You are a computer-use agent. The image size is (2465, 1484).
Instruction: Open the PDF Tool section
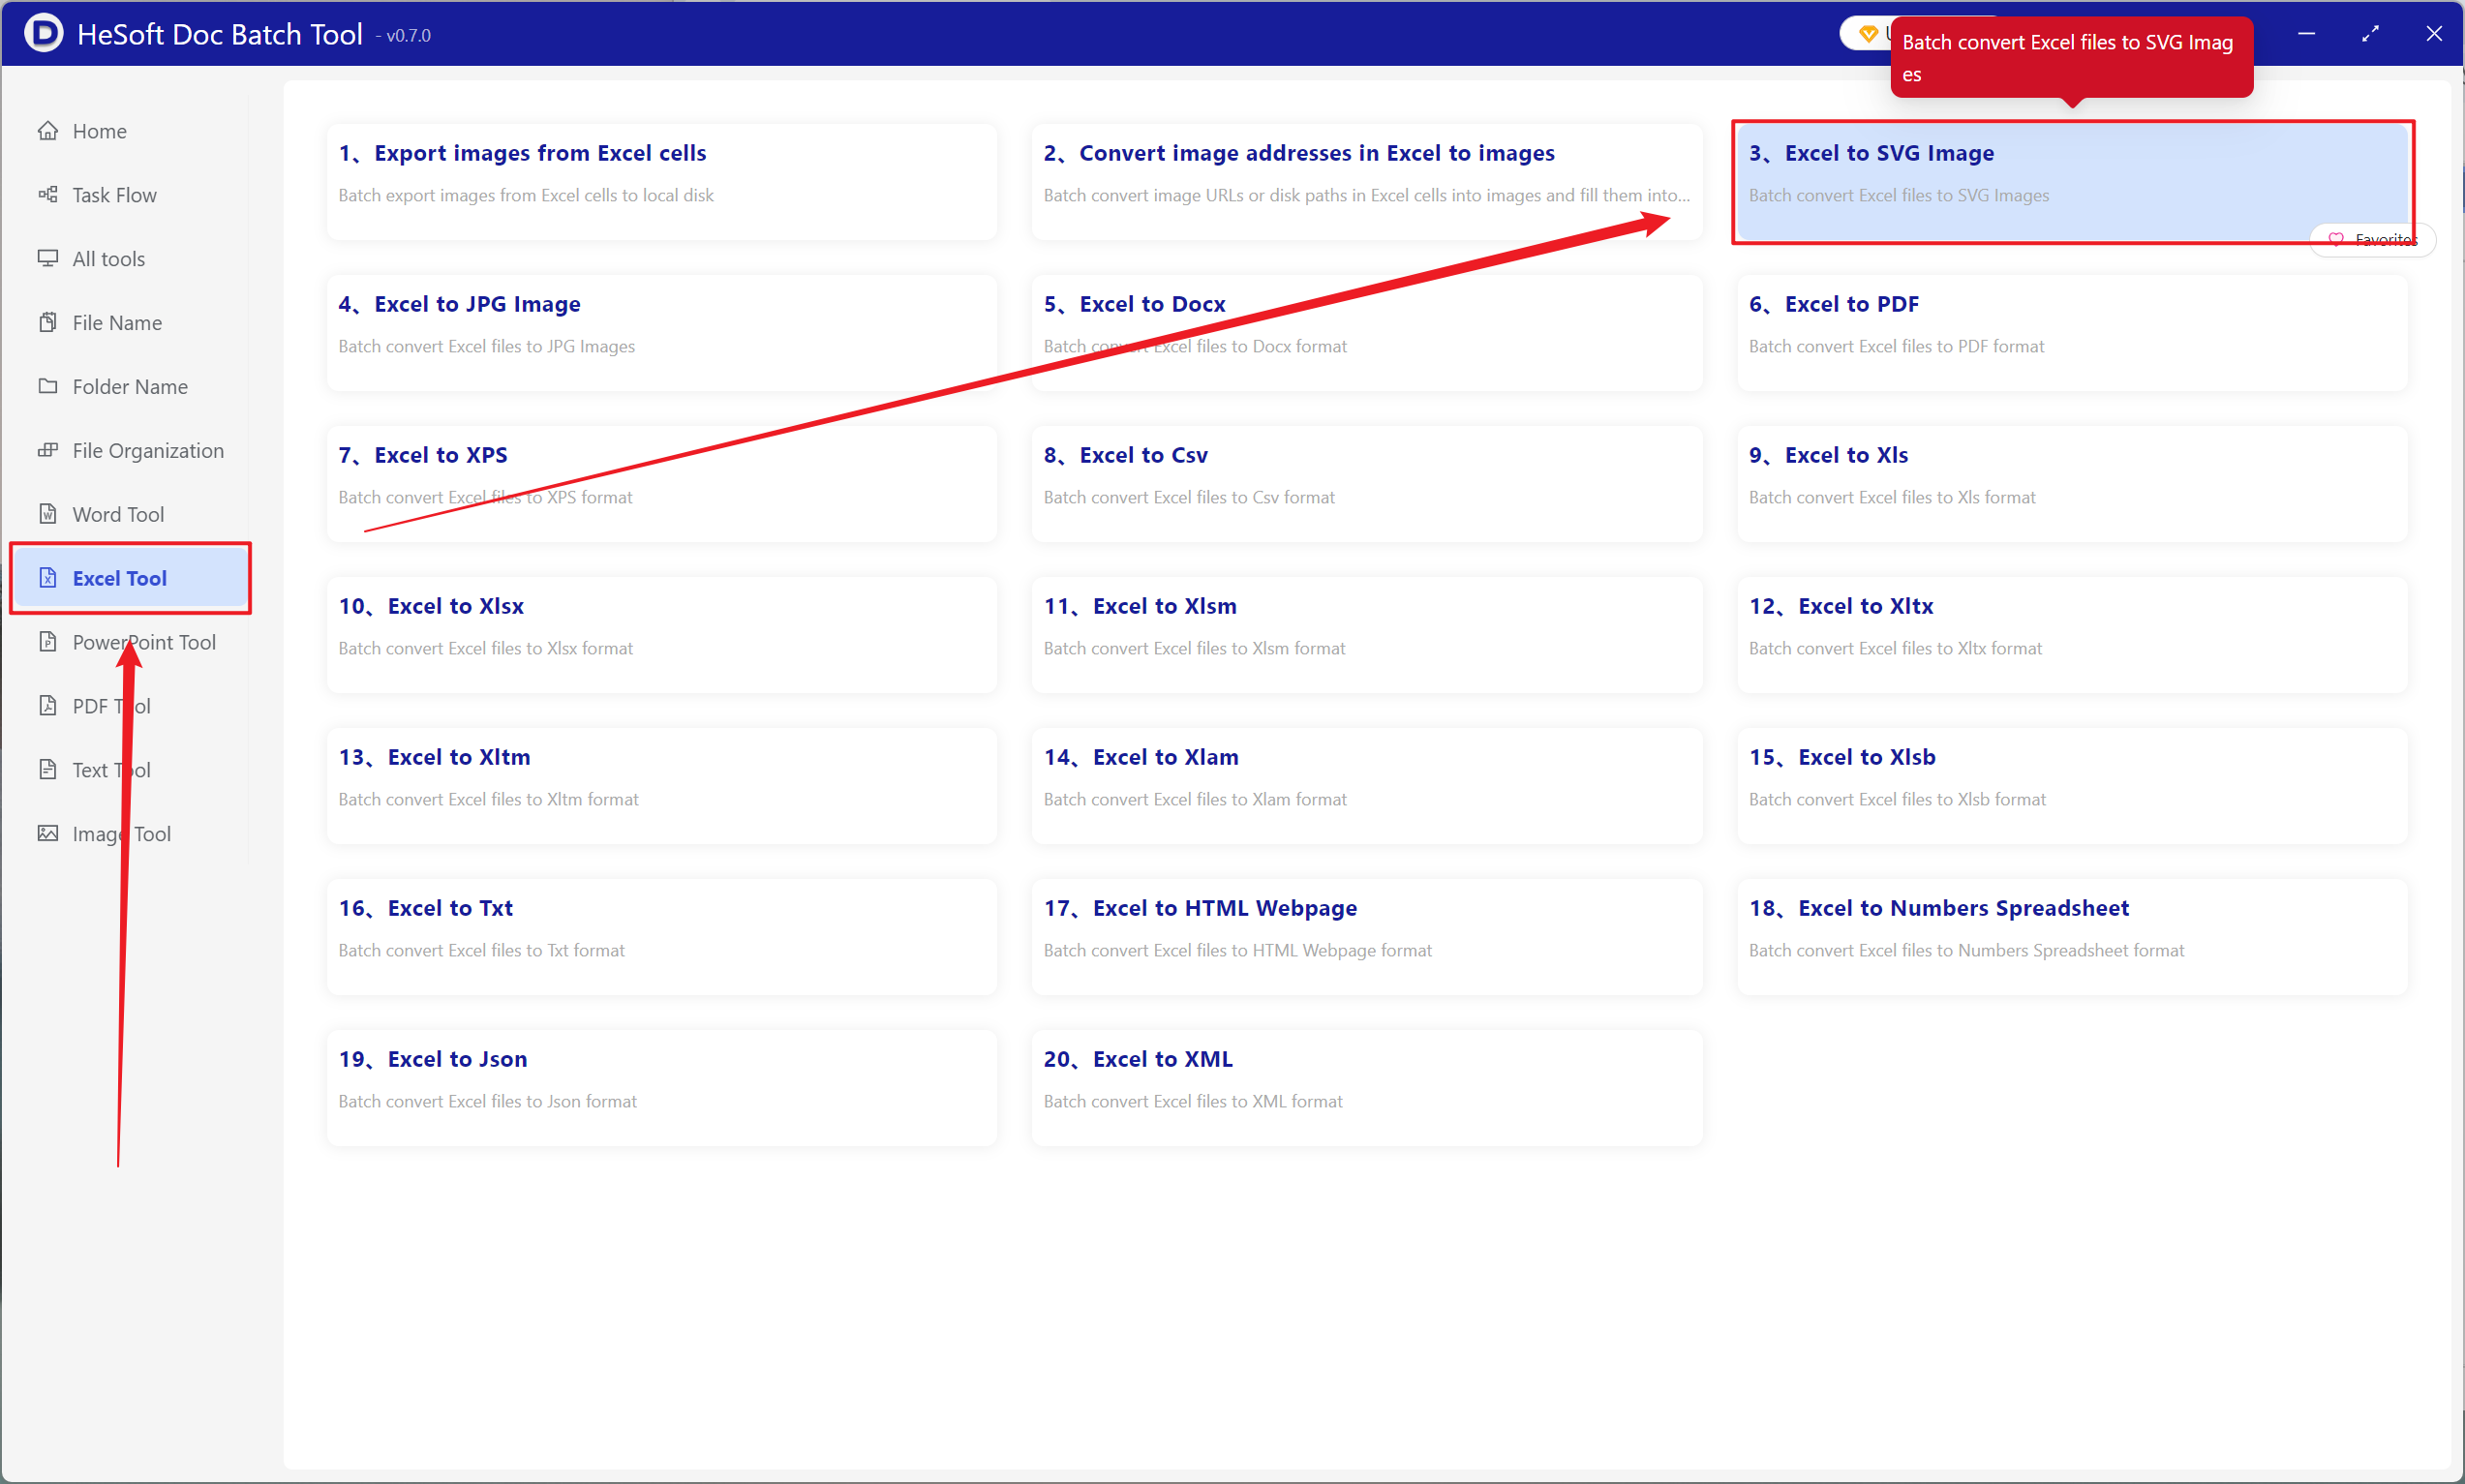pyautogui.click(x=130, y=706)
